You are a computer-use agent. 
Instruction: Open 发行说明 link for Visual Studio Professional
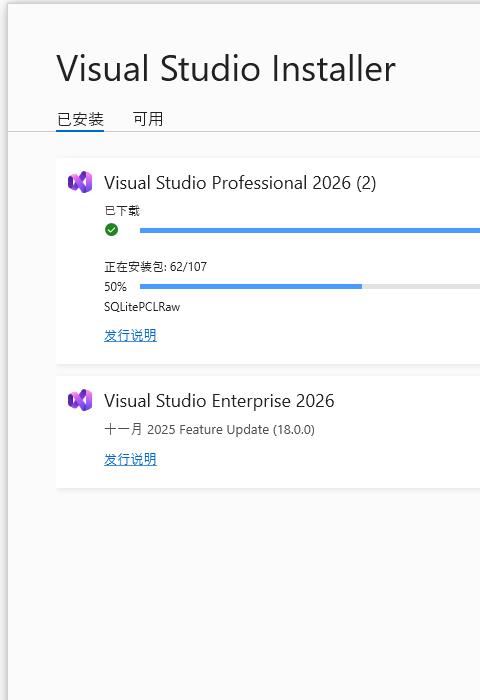[x=130, y=335]
